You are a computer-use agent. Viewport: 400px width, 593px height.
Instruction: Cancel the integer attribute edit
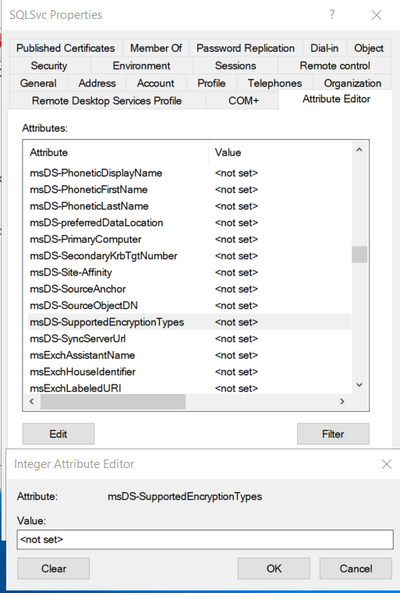355,568
